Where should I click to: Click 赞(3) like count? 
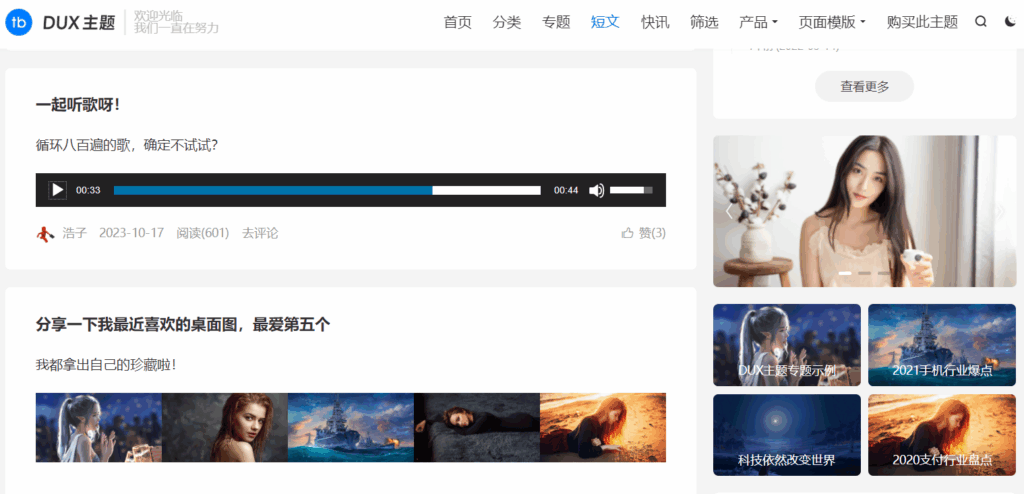click(652, 233)
